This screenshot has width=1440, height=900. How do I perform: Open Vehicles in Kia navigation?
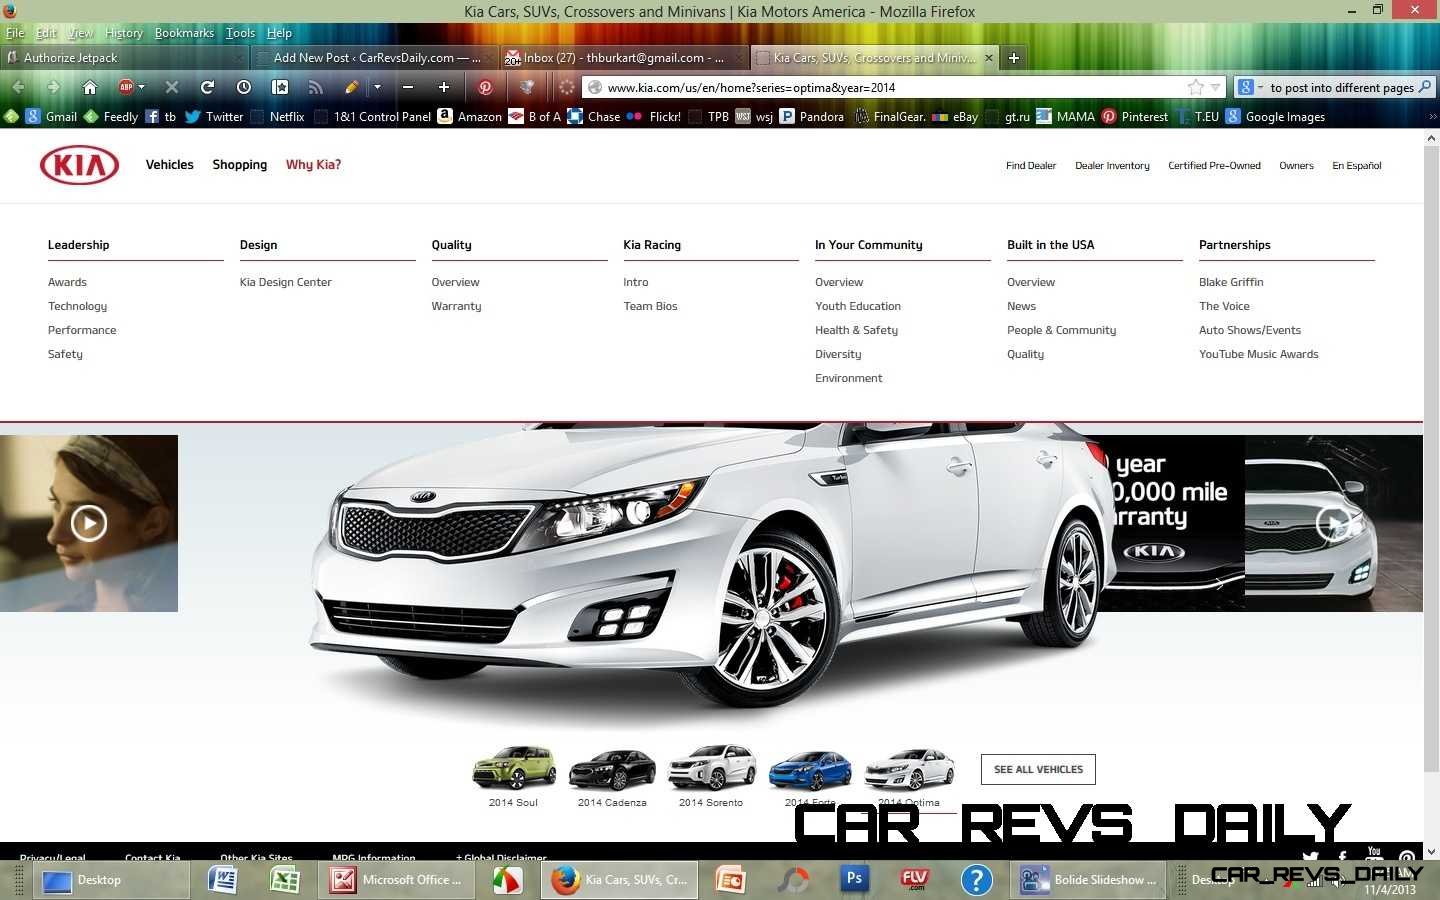click(x=170, y=165)
